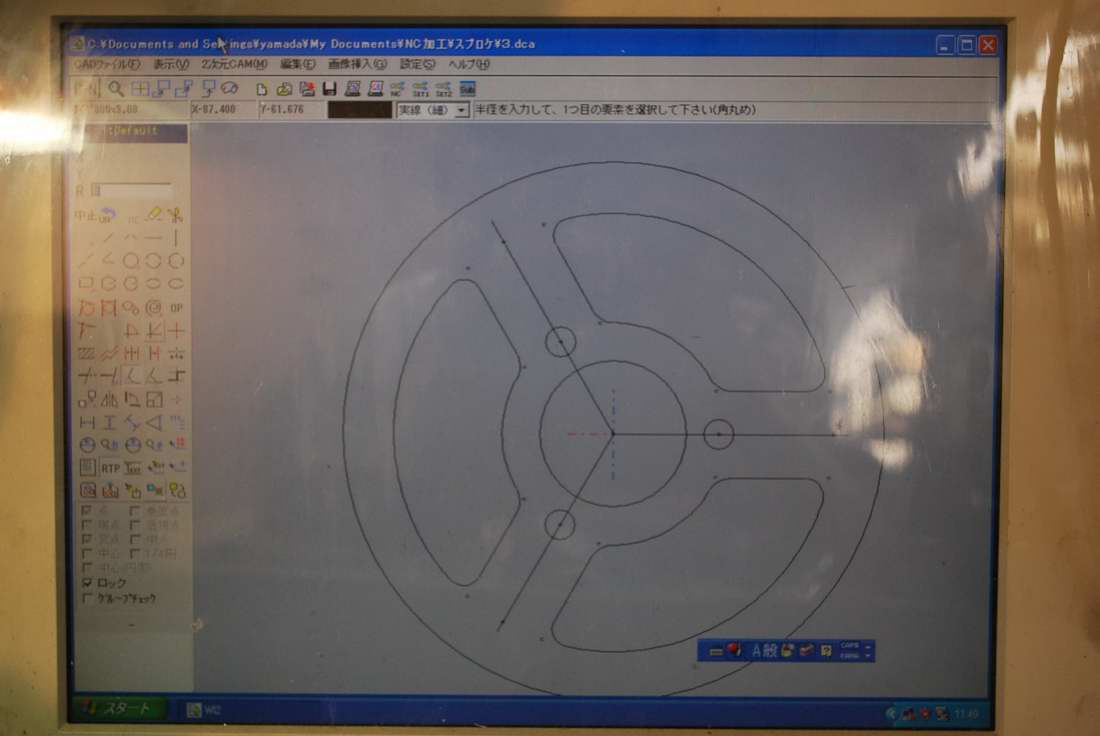Click the RTP tool icon
The height and width of the screenshot is (736, 1100).
point(110,468)
